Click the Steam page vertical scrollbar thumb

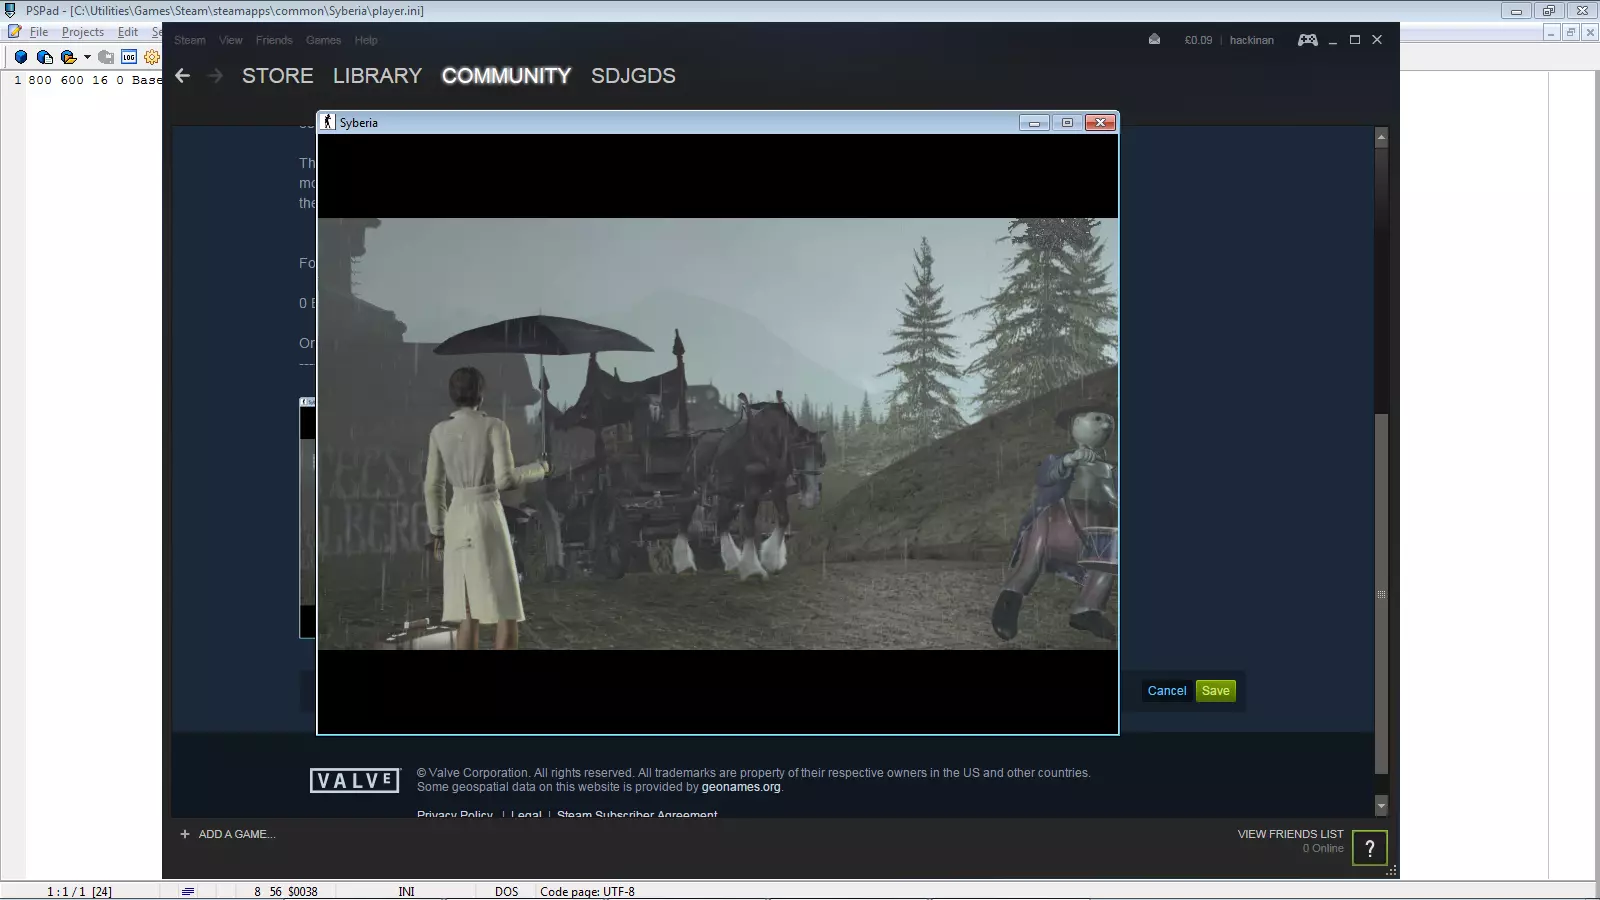[1381, 594]
